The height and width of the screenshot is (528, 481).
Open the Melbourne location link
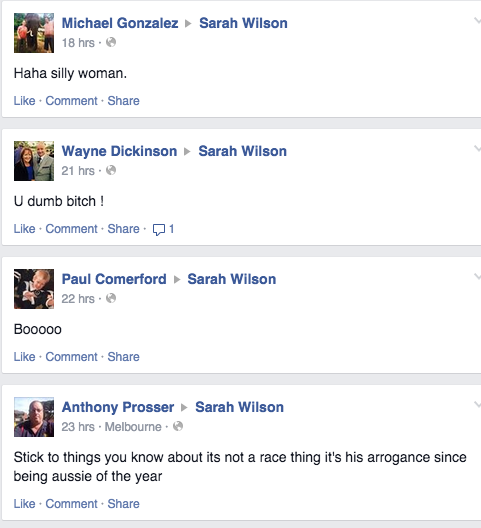coord(133,427)
